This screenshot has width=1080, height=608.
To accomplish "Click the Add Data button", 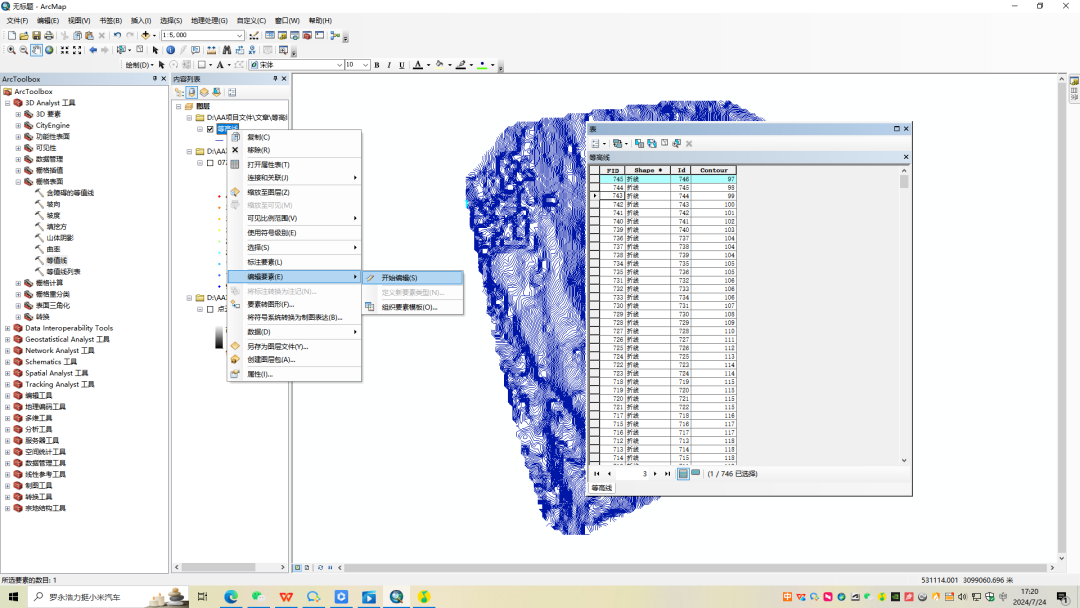I will click(x=145, y=35).
